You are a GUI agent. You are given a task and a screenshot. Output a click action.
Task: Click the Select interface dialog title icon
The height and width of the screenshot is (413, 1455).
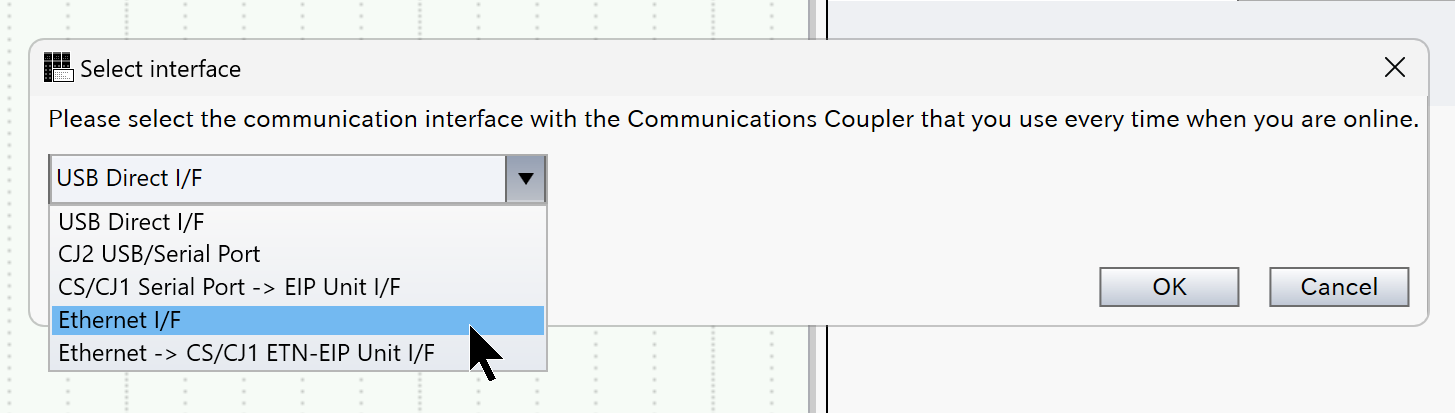click(59, 68)
